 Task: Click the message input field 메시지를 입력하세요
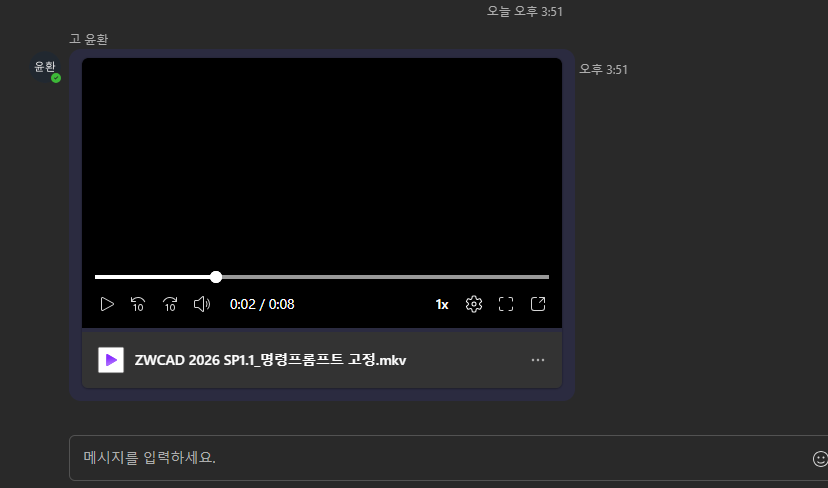[x=448, y=458]
